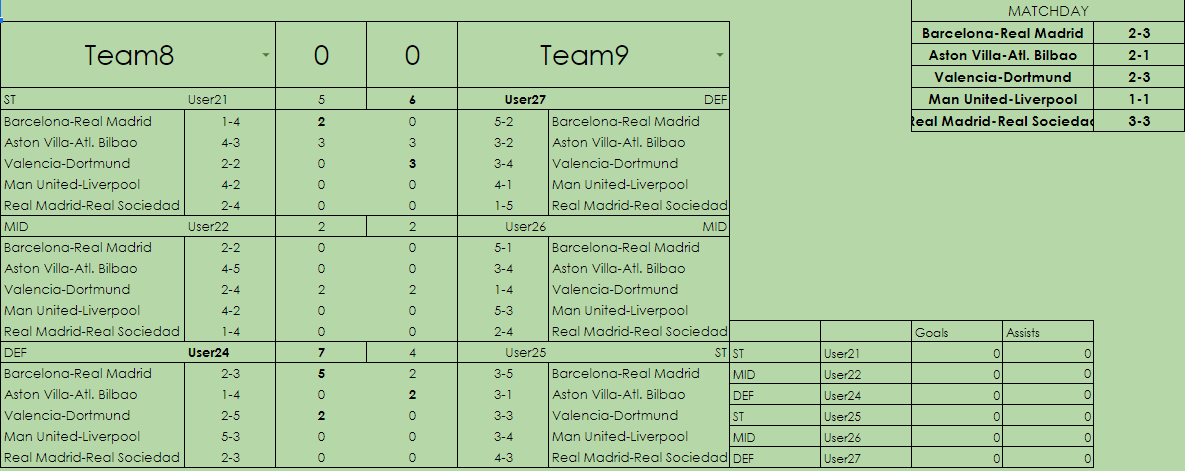Click the Goals column header

coord(932,332)
